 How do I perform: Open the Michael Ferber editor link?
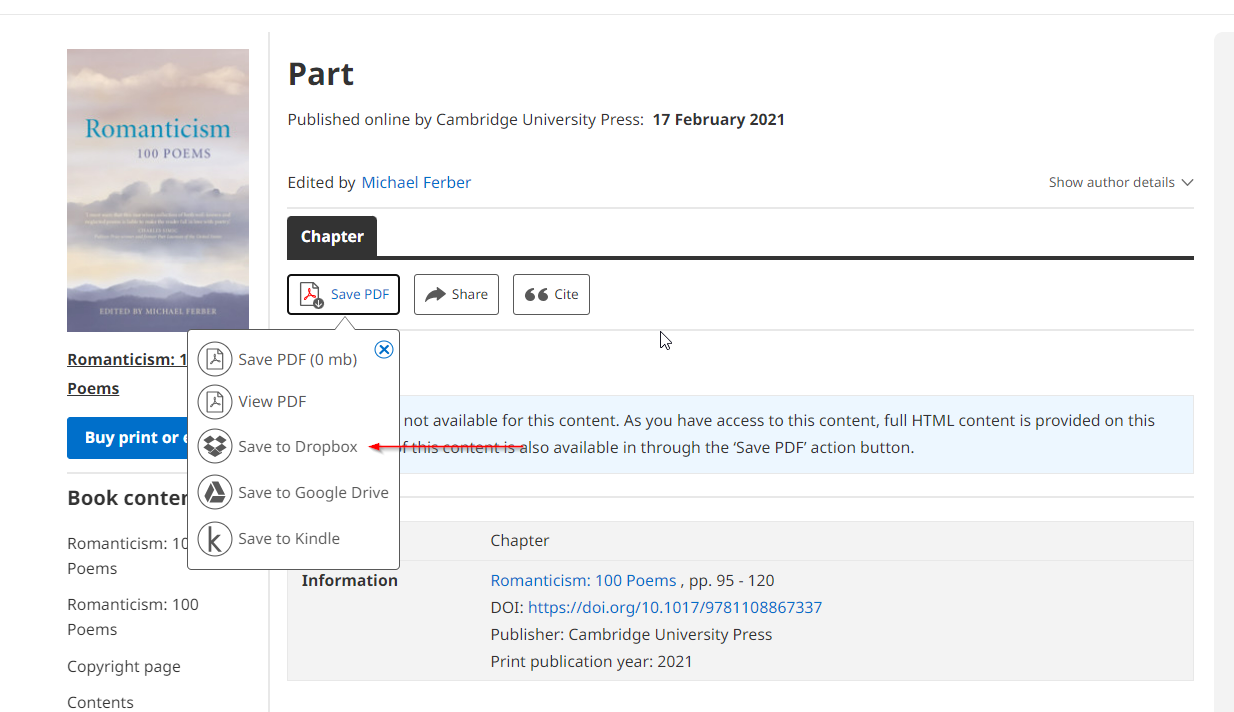pos(416,183)
